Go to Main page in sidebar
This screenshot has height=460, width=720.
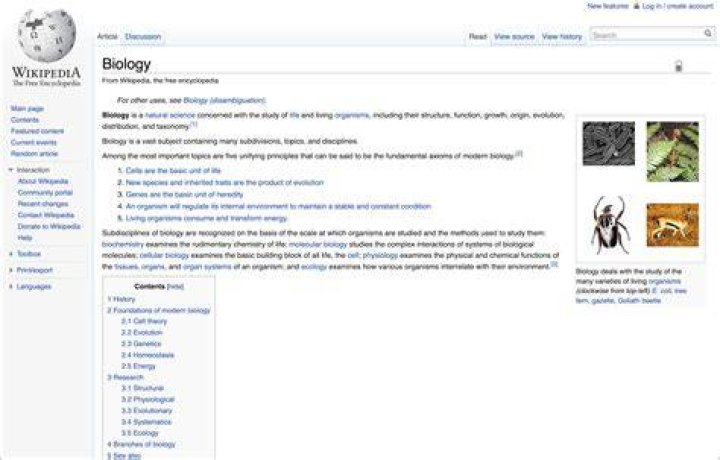27,109
